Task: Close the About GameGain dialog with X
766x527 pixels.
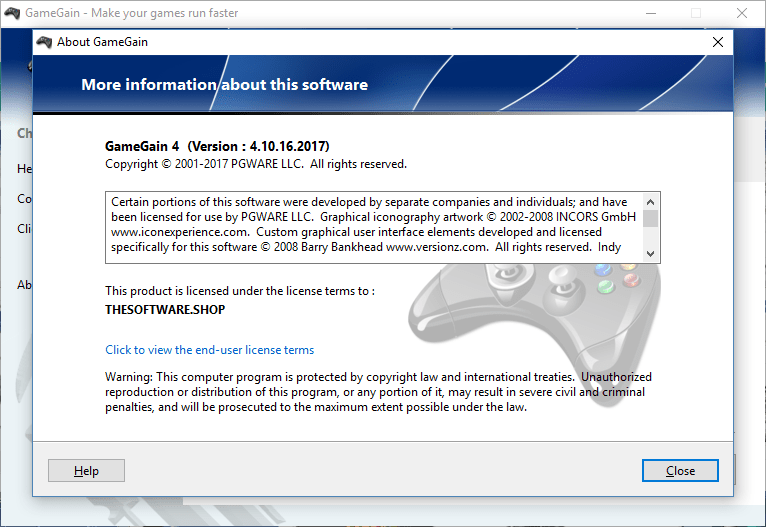Action: [717, 42]
